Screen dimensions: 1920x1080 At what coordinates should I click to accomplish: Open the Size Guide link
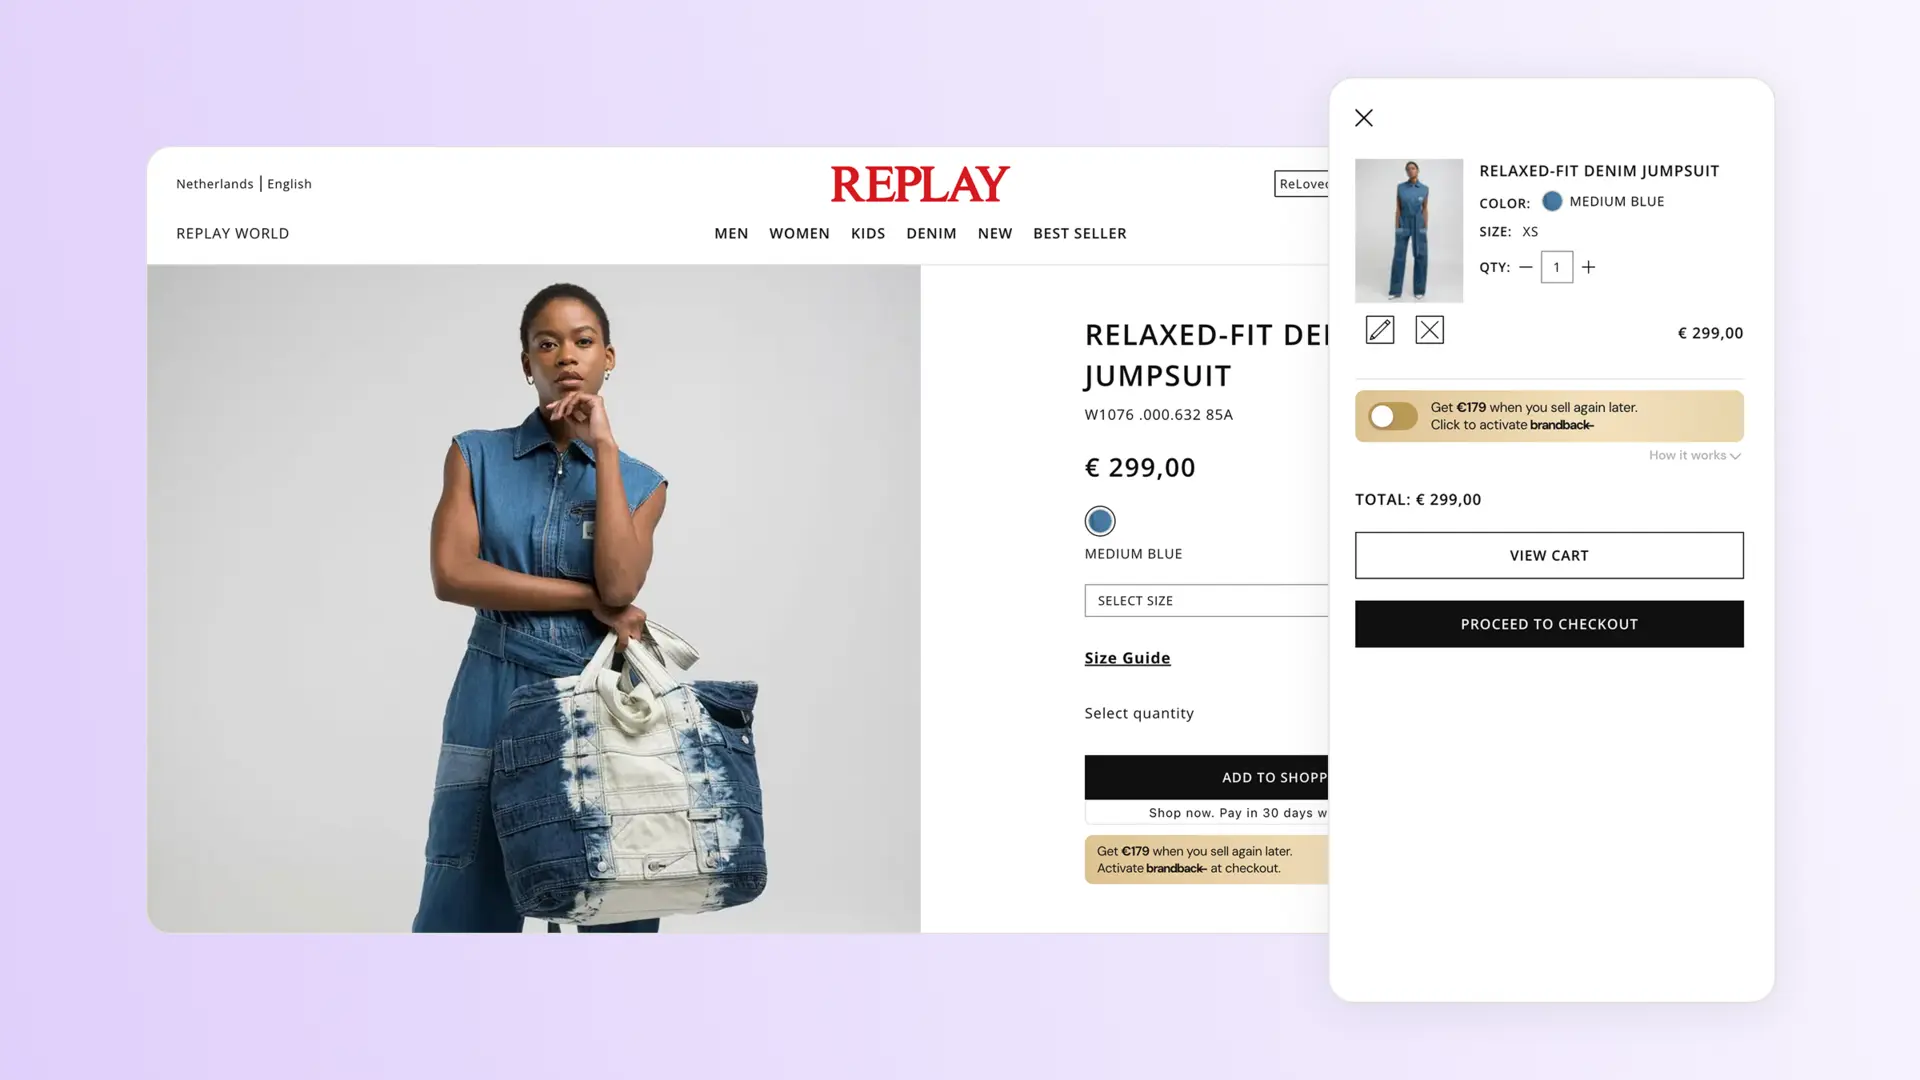[x=1127, y=658]
